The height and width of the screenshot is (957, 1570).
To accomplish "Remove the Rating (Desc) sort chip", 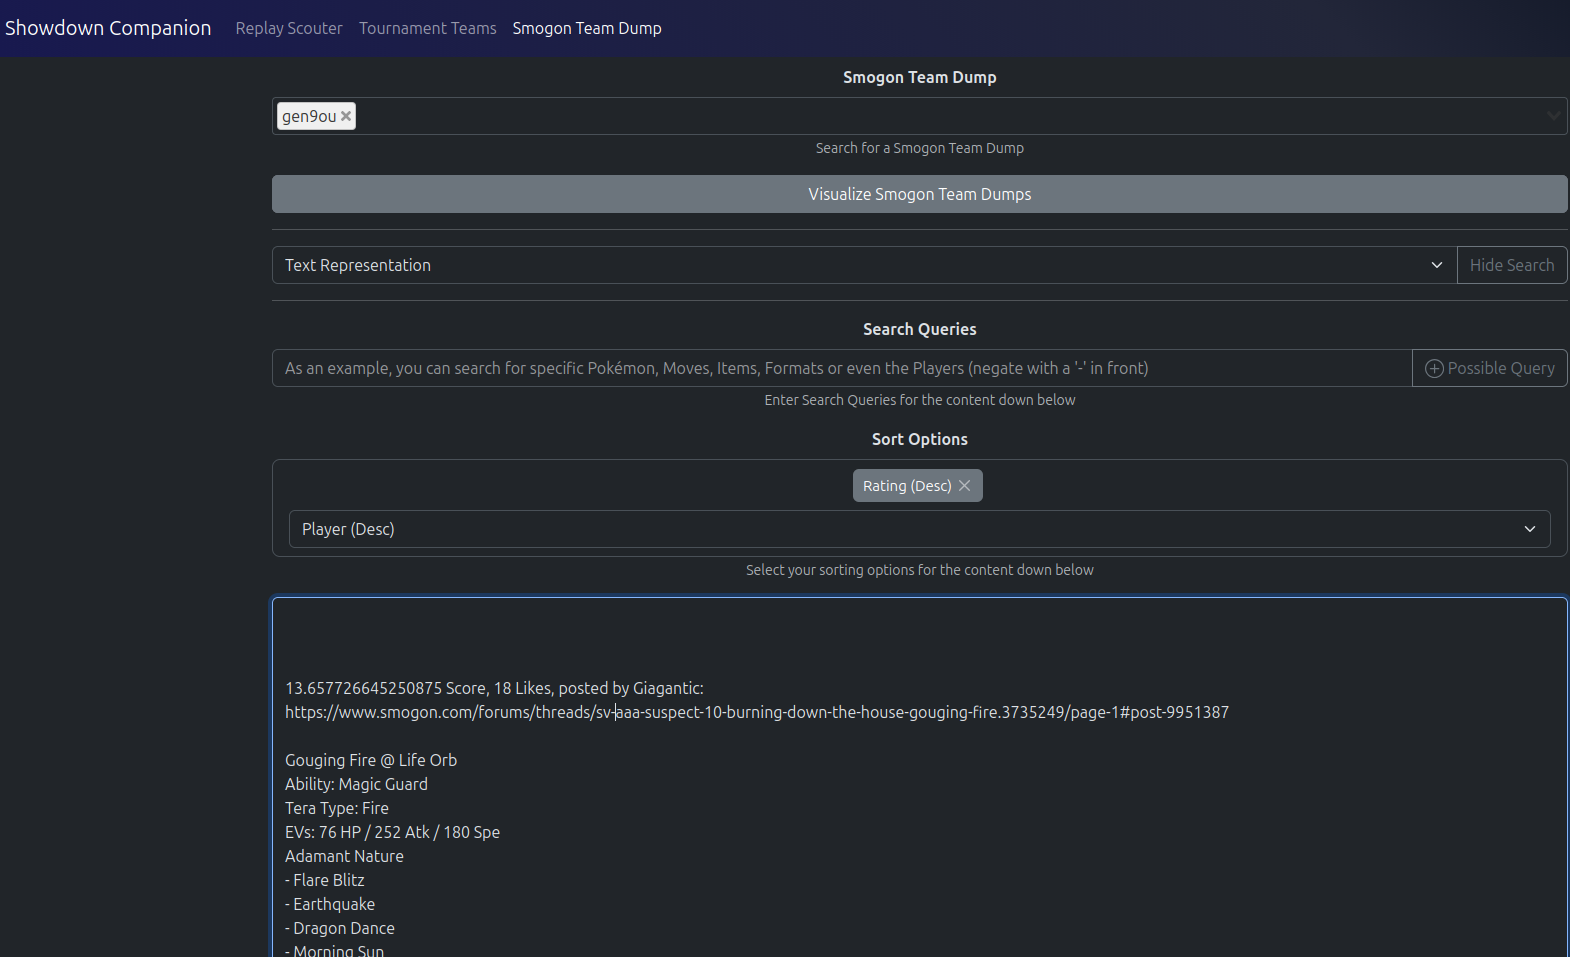I will point(964,486).
